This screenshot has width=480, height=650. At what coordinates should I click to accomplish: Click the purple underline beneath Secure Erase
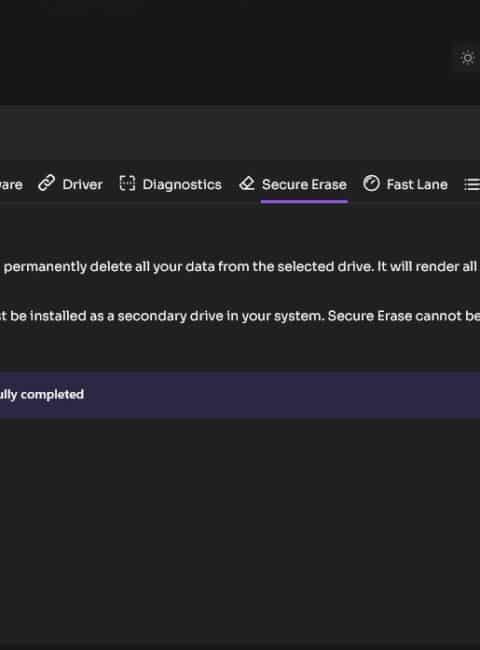(x=304, y=201)
